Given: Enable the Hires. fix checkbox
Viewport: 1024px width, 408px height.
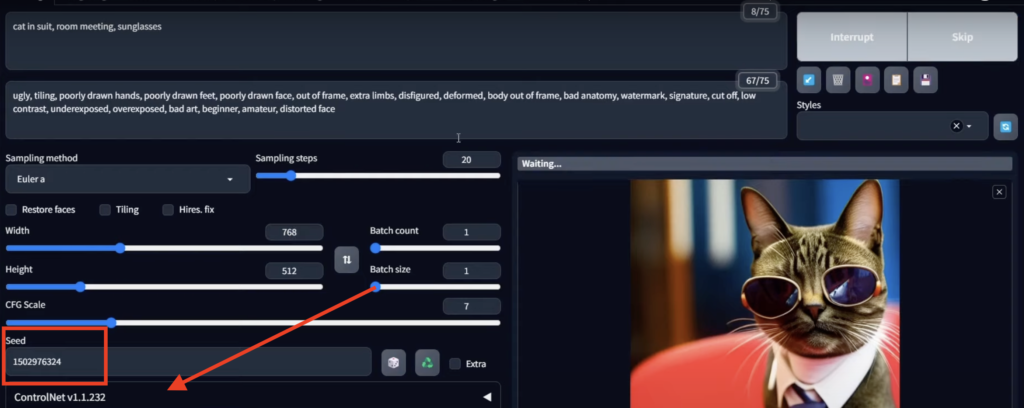Looking at the screenshot, I should pyautogui.click(x=168, y=210).
